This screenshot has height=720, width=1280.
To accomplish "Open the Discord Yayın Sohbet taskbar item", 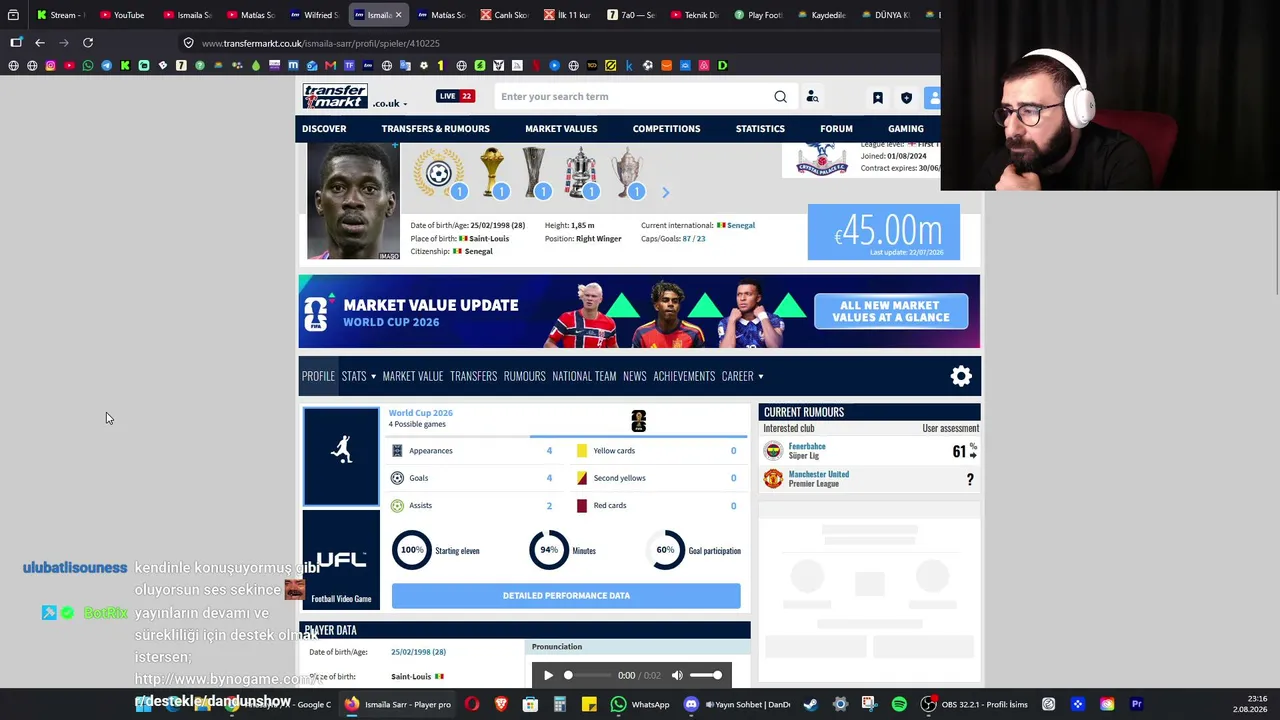I will click(737, 704).
